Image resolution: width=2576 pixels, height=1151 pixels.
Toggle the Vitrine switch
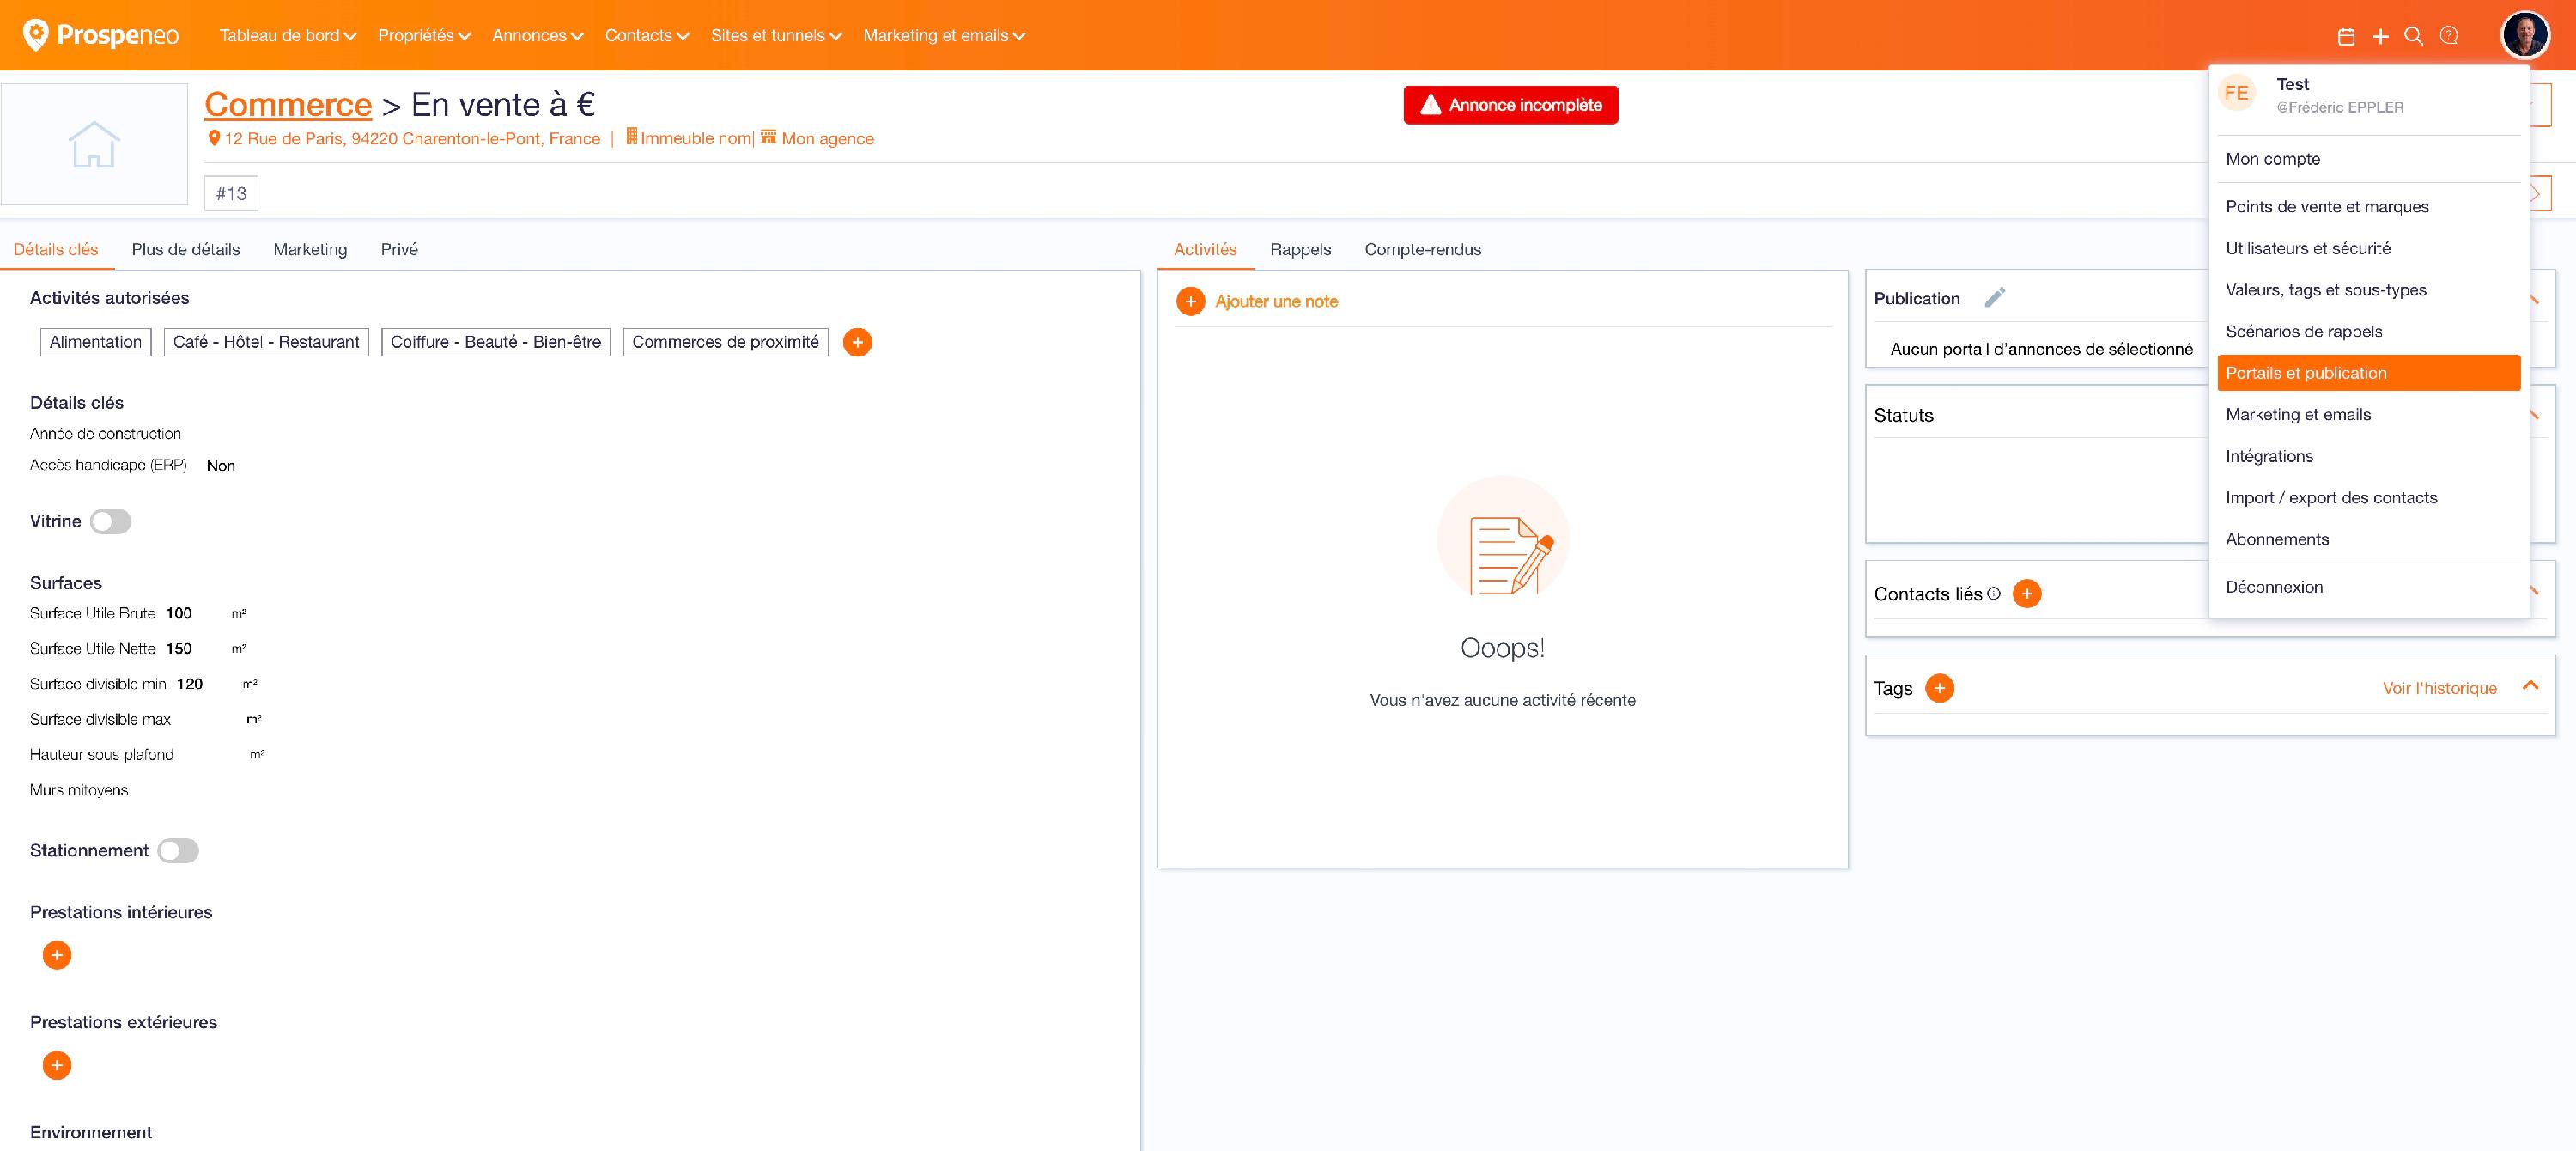coord(110,521)
